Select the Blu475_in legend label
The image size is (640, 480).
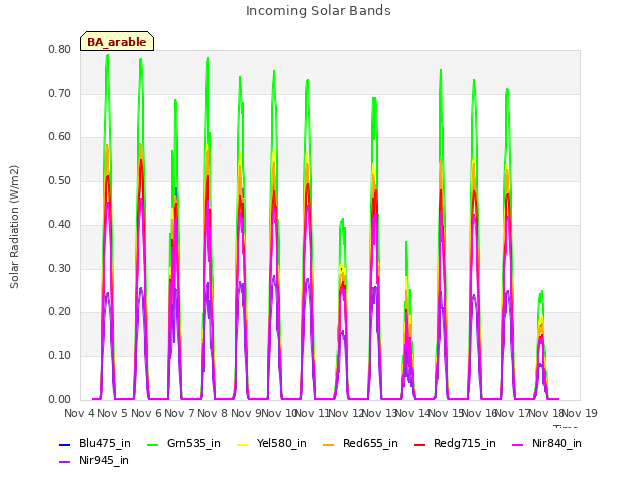coord(105,443)
